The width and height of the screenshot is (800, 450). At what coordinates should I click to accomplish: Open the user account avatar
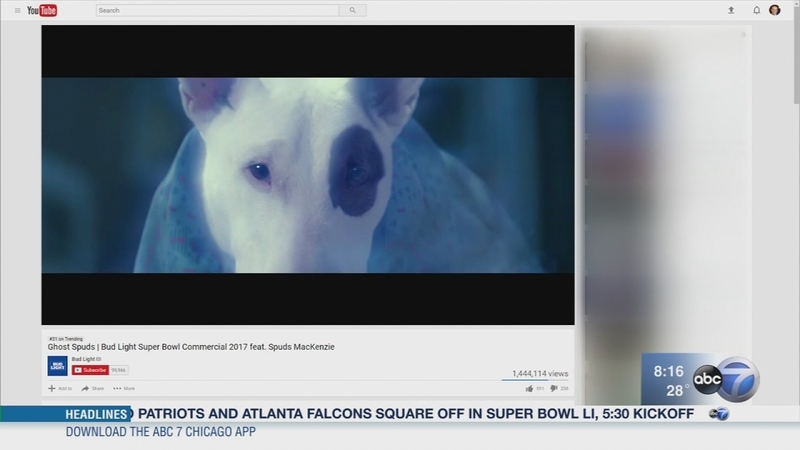coord(774,10)
